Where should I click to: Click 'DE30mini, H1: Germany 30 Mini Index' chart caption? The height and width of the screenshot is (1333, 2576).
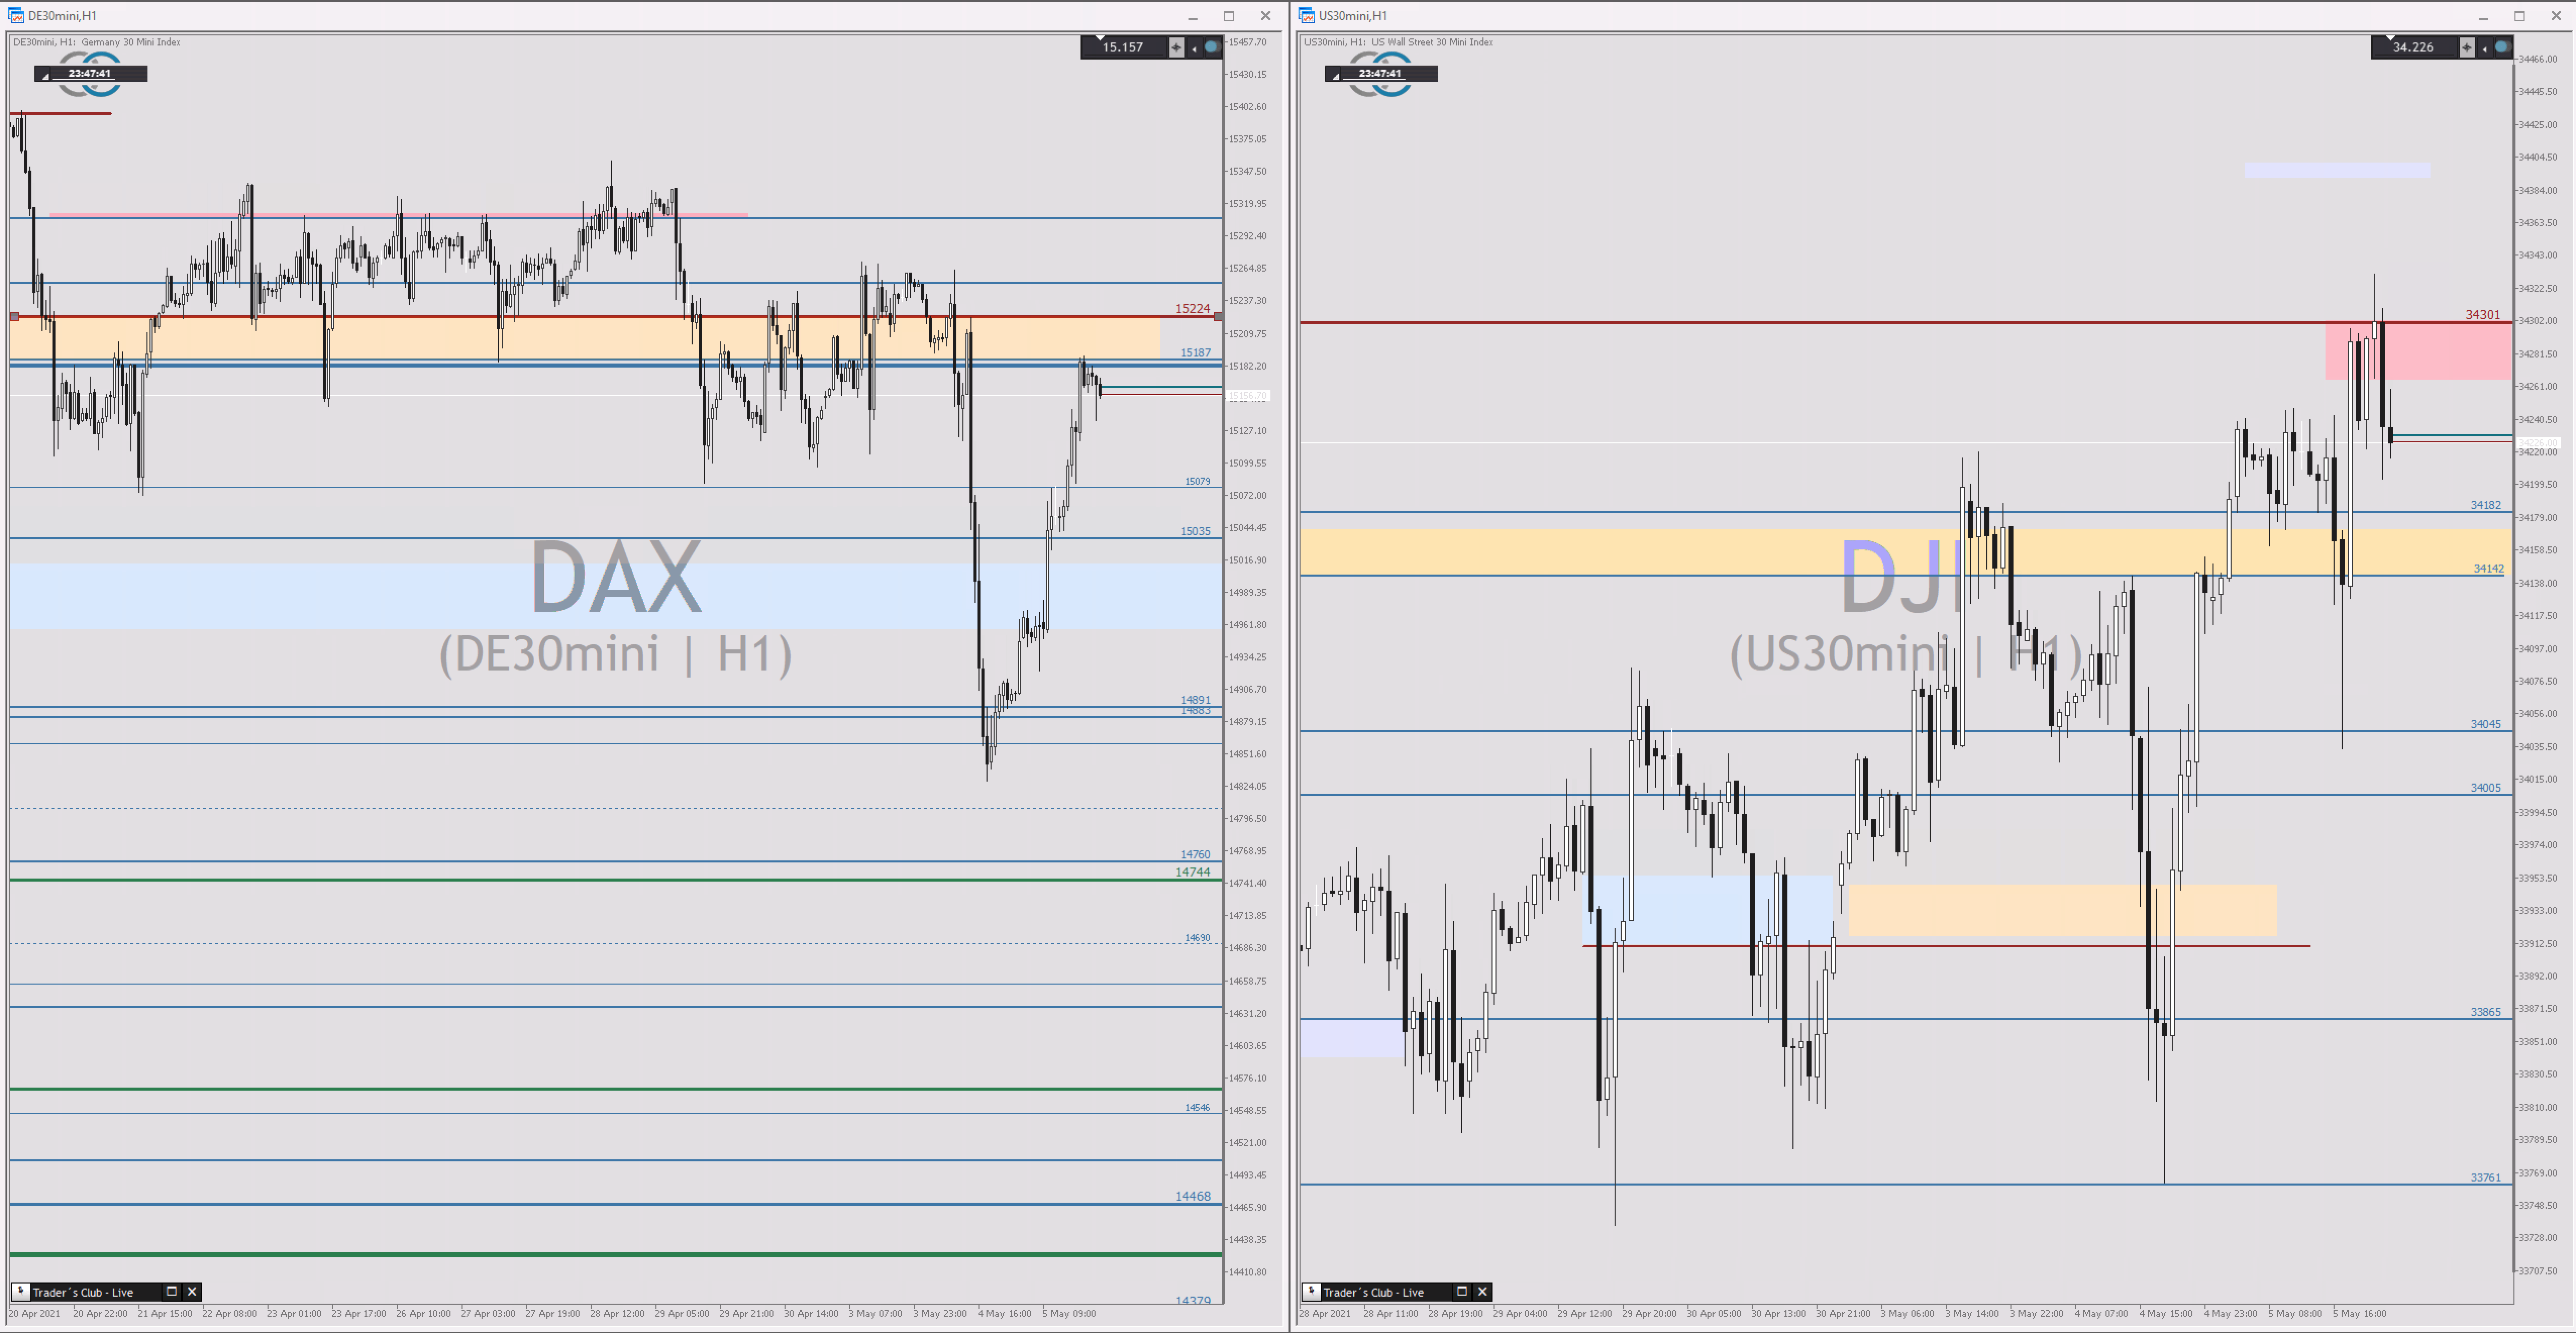pyautogui.click(x=97, y=42)
